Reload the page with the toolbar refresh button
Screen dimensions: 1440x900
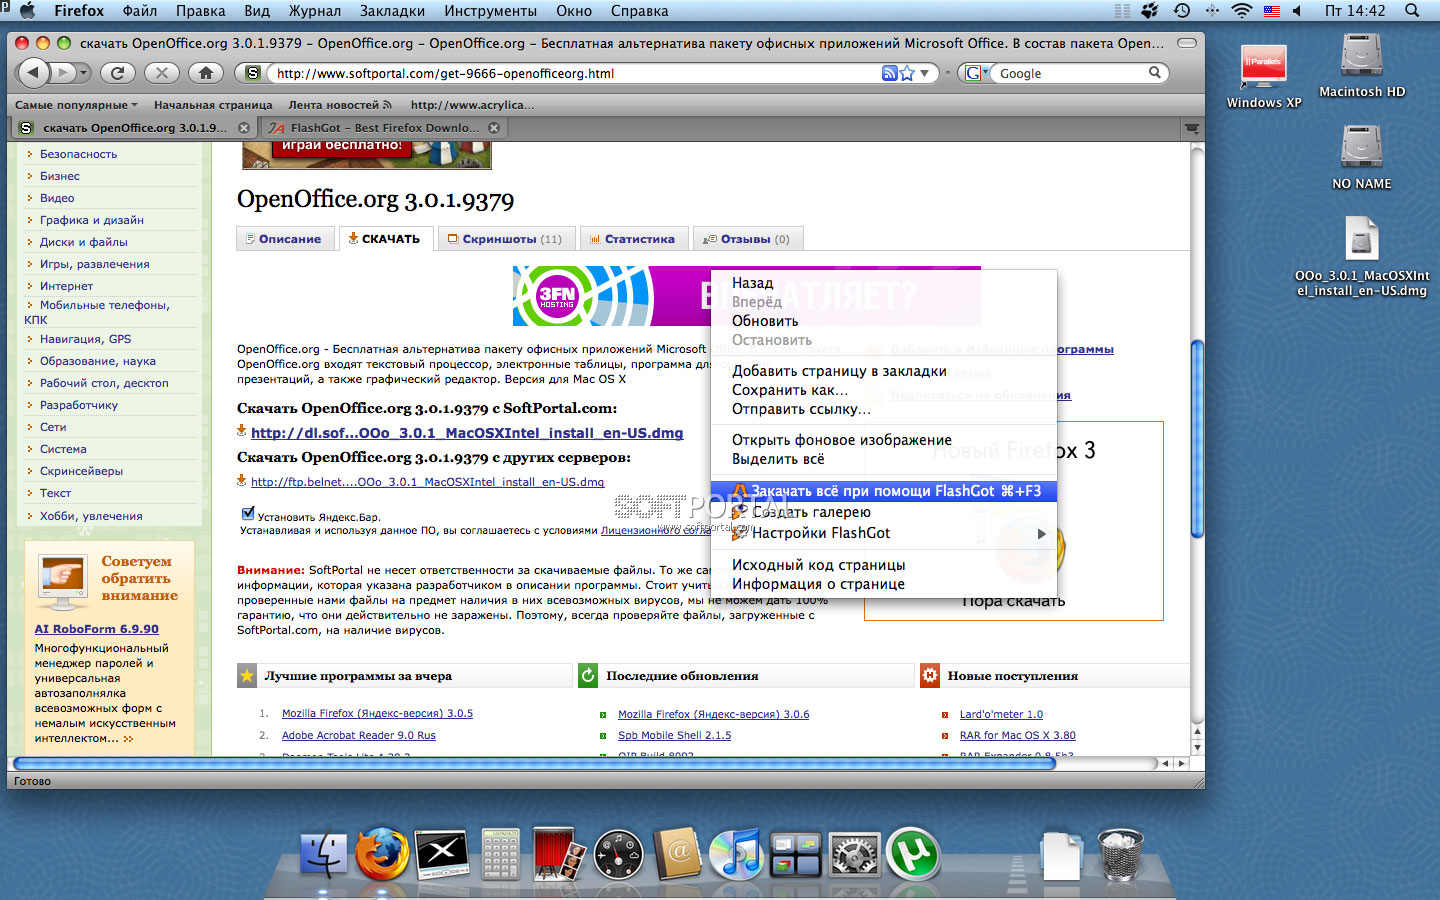(x=118, y=73)
